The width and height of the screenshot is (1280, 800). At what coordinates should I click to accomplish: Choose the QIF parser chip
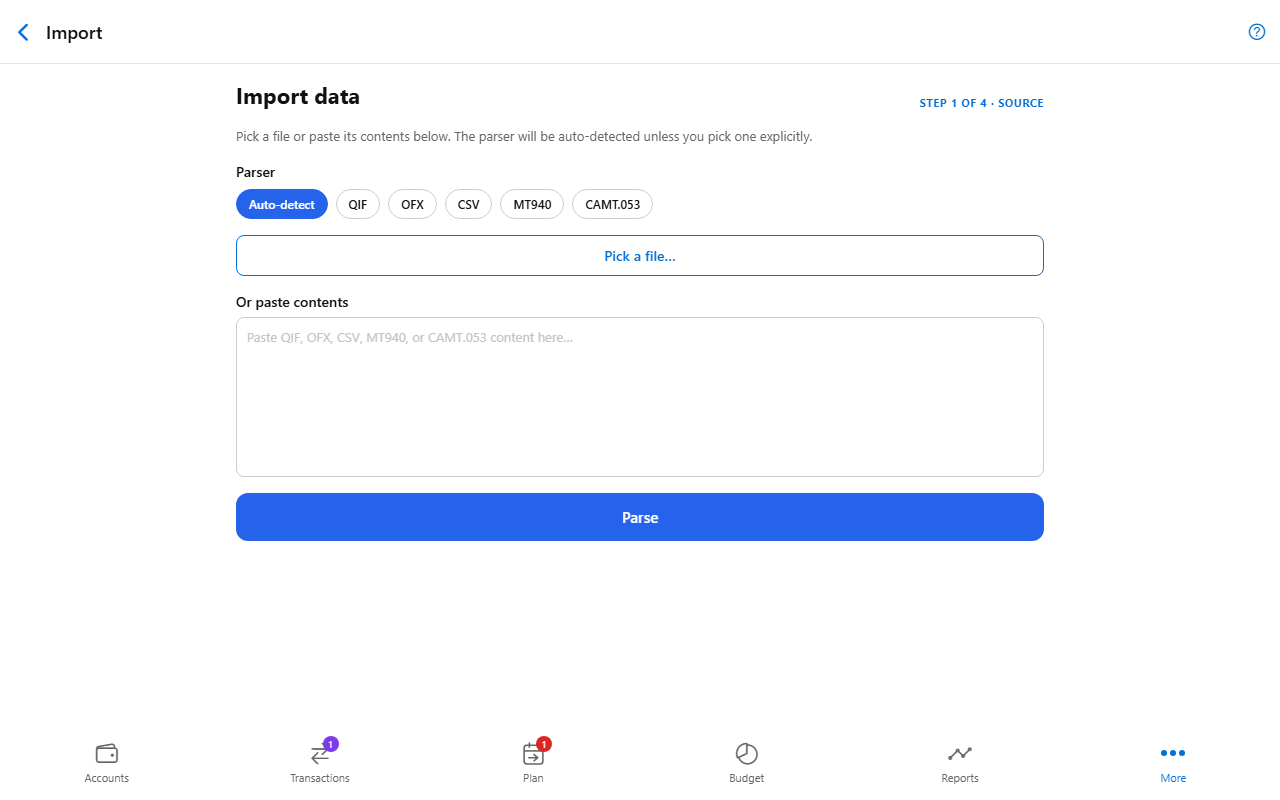pos(358,204)
